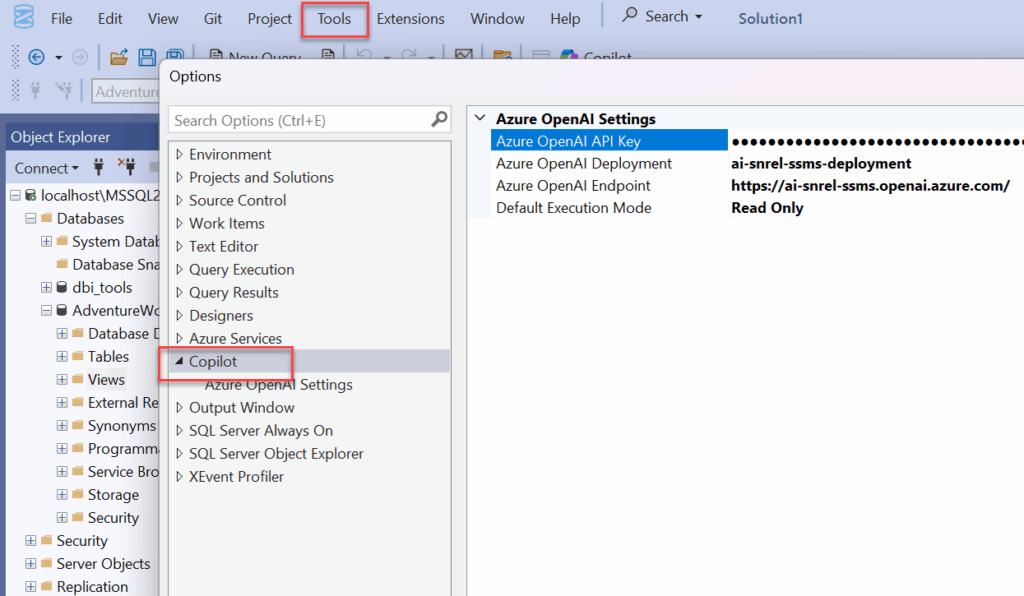Click the Read Only execution mode value
1024x596 pixels.
pos(767,208)
